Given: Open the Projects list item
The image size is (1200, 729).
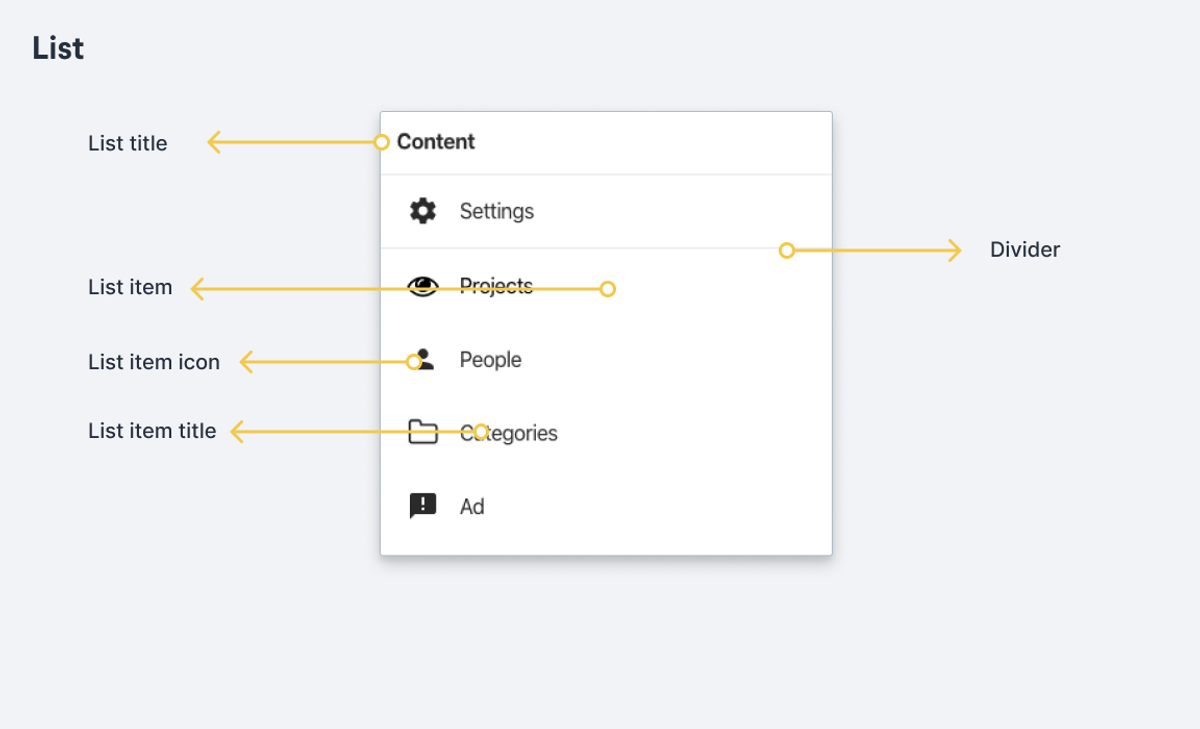Looking at the screenshot, I should [495, 285].
